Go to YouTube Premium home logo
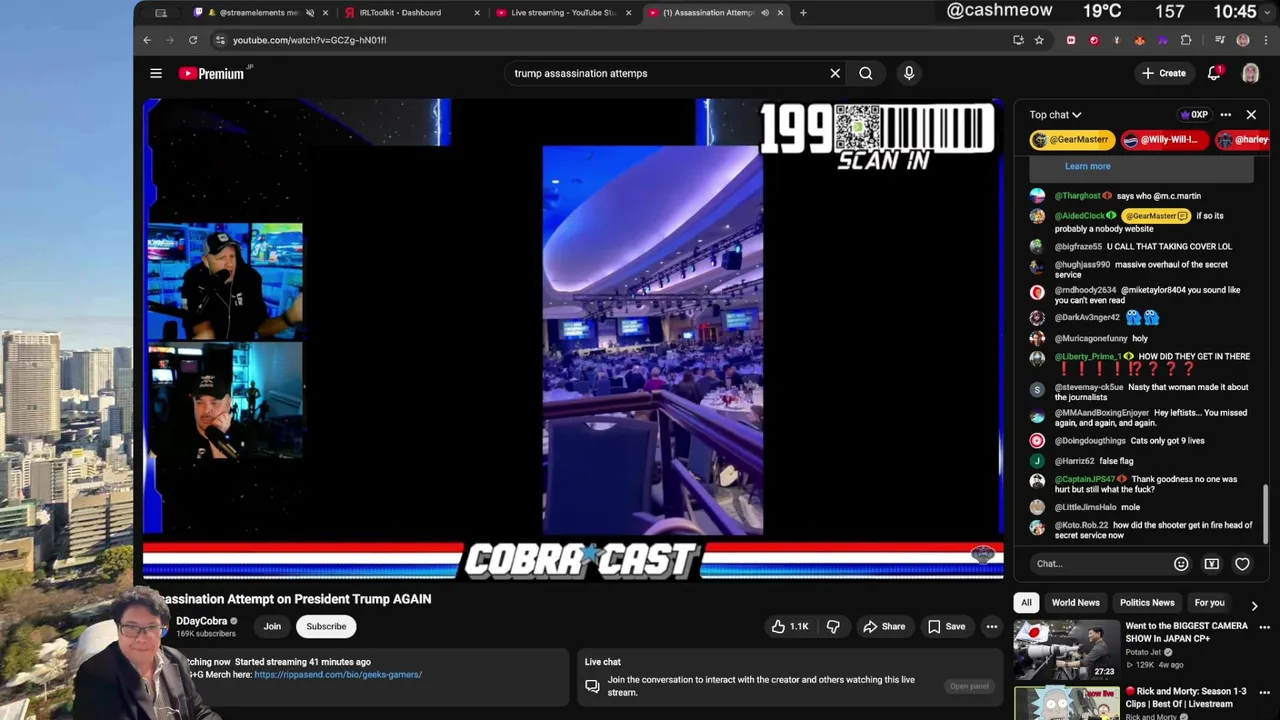Image resolution: width=1280 pixels, height=720 pixels. (212, 73)
